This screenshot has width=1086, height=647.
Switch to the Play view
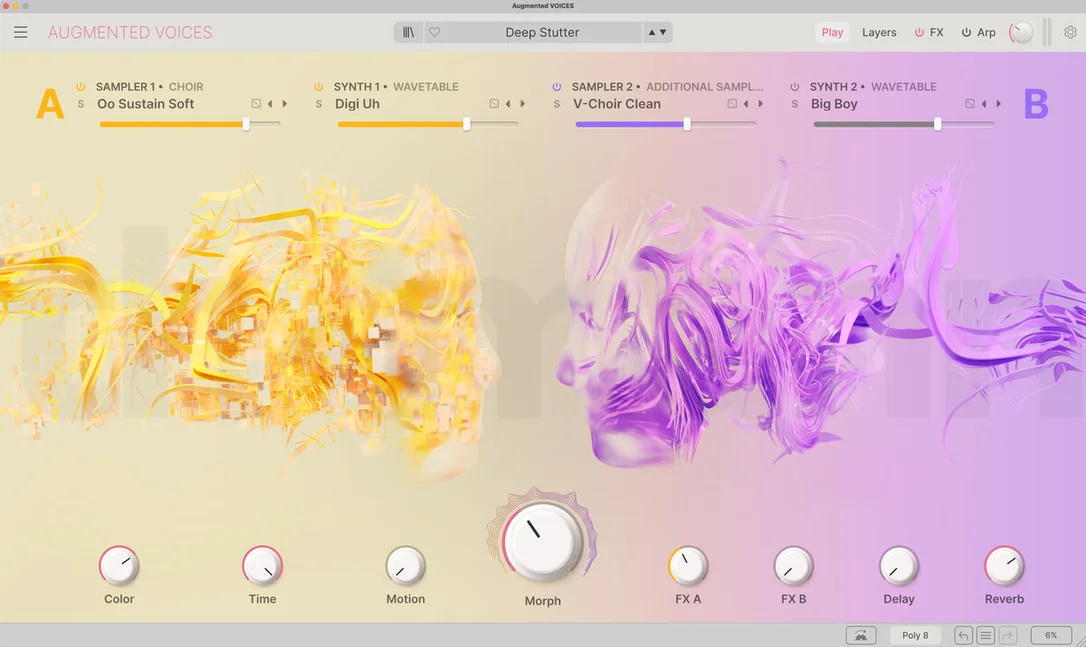pyautogui.click(x=832, y=32)
